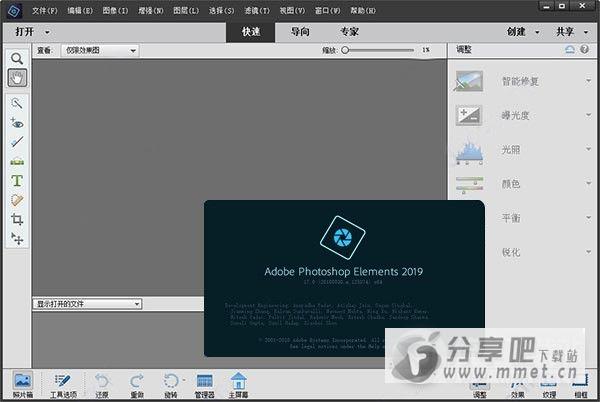Select the Spot Healing bandage tool

pyautogui.click(x=17, y=200)
